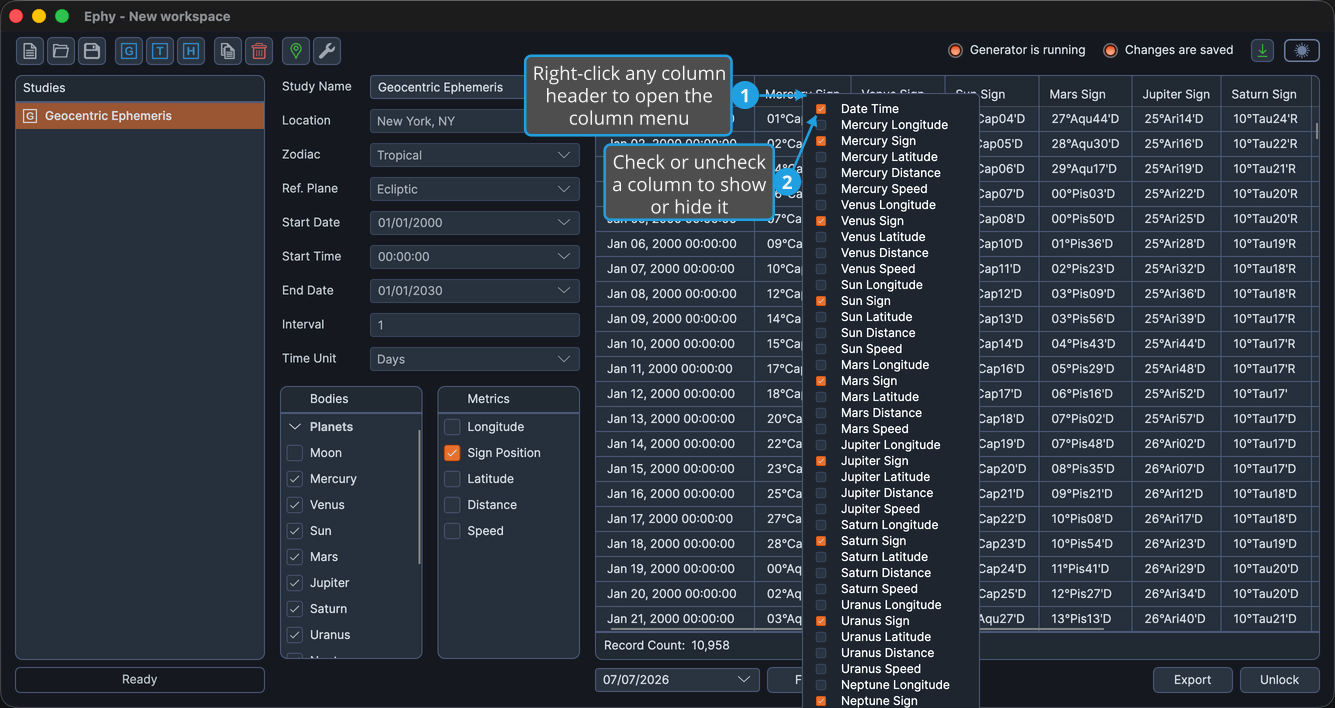This screenshot has width=1335, height=708.
Task: Select Geocentric Ephemeris in Studies list
Action: (x=140, y=116)
